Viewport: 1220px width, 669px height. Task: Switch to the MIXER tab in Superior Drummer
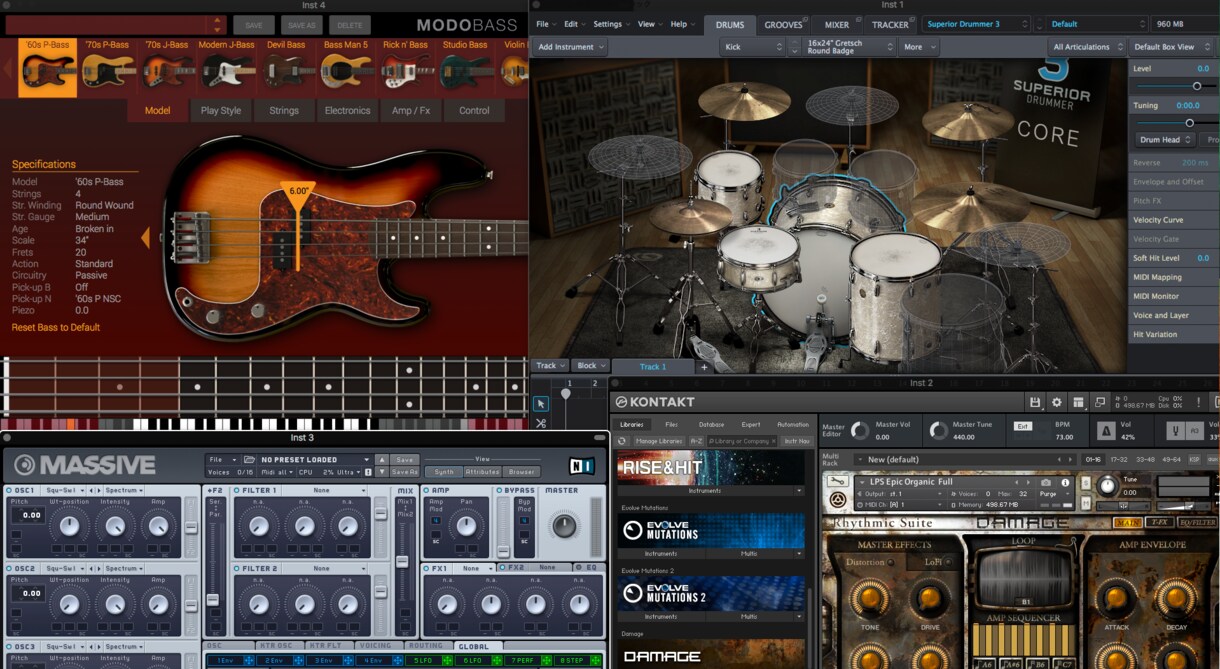point(837,24)
